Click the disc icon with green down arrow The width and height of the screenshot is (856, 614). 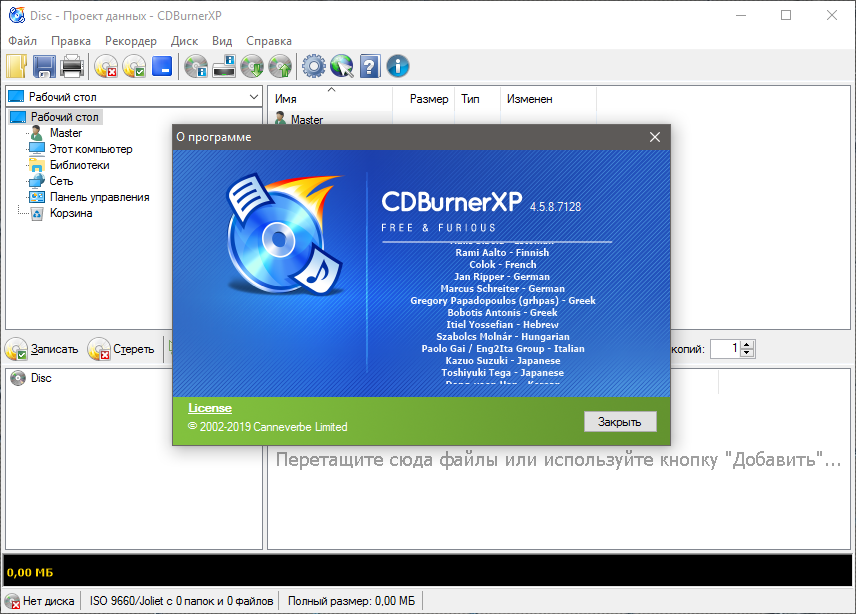(x=252, y=67)
